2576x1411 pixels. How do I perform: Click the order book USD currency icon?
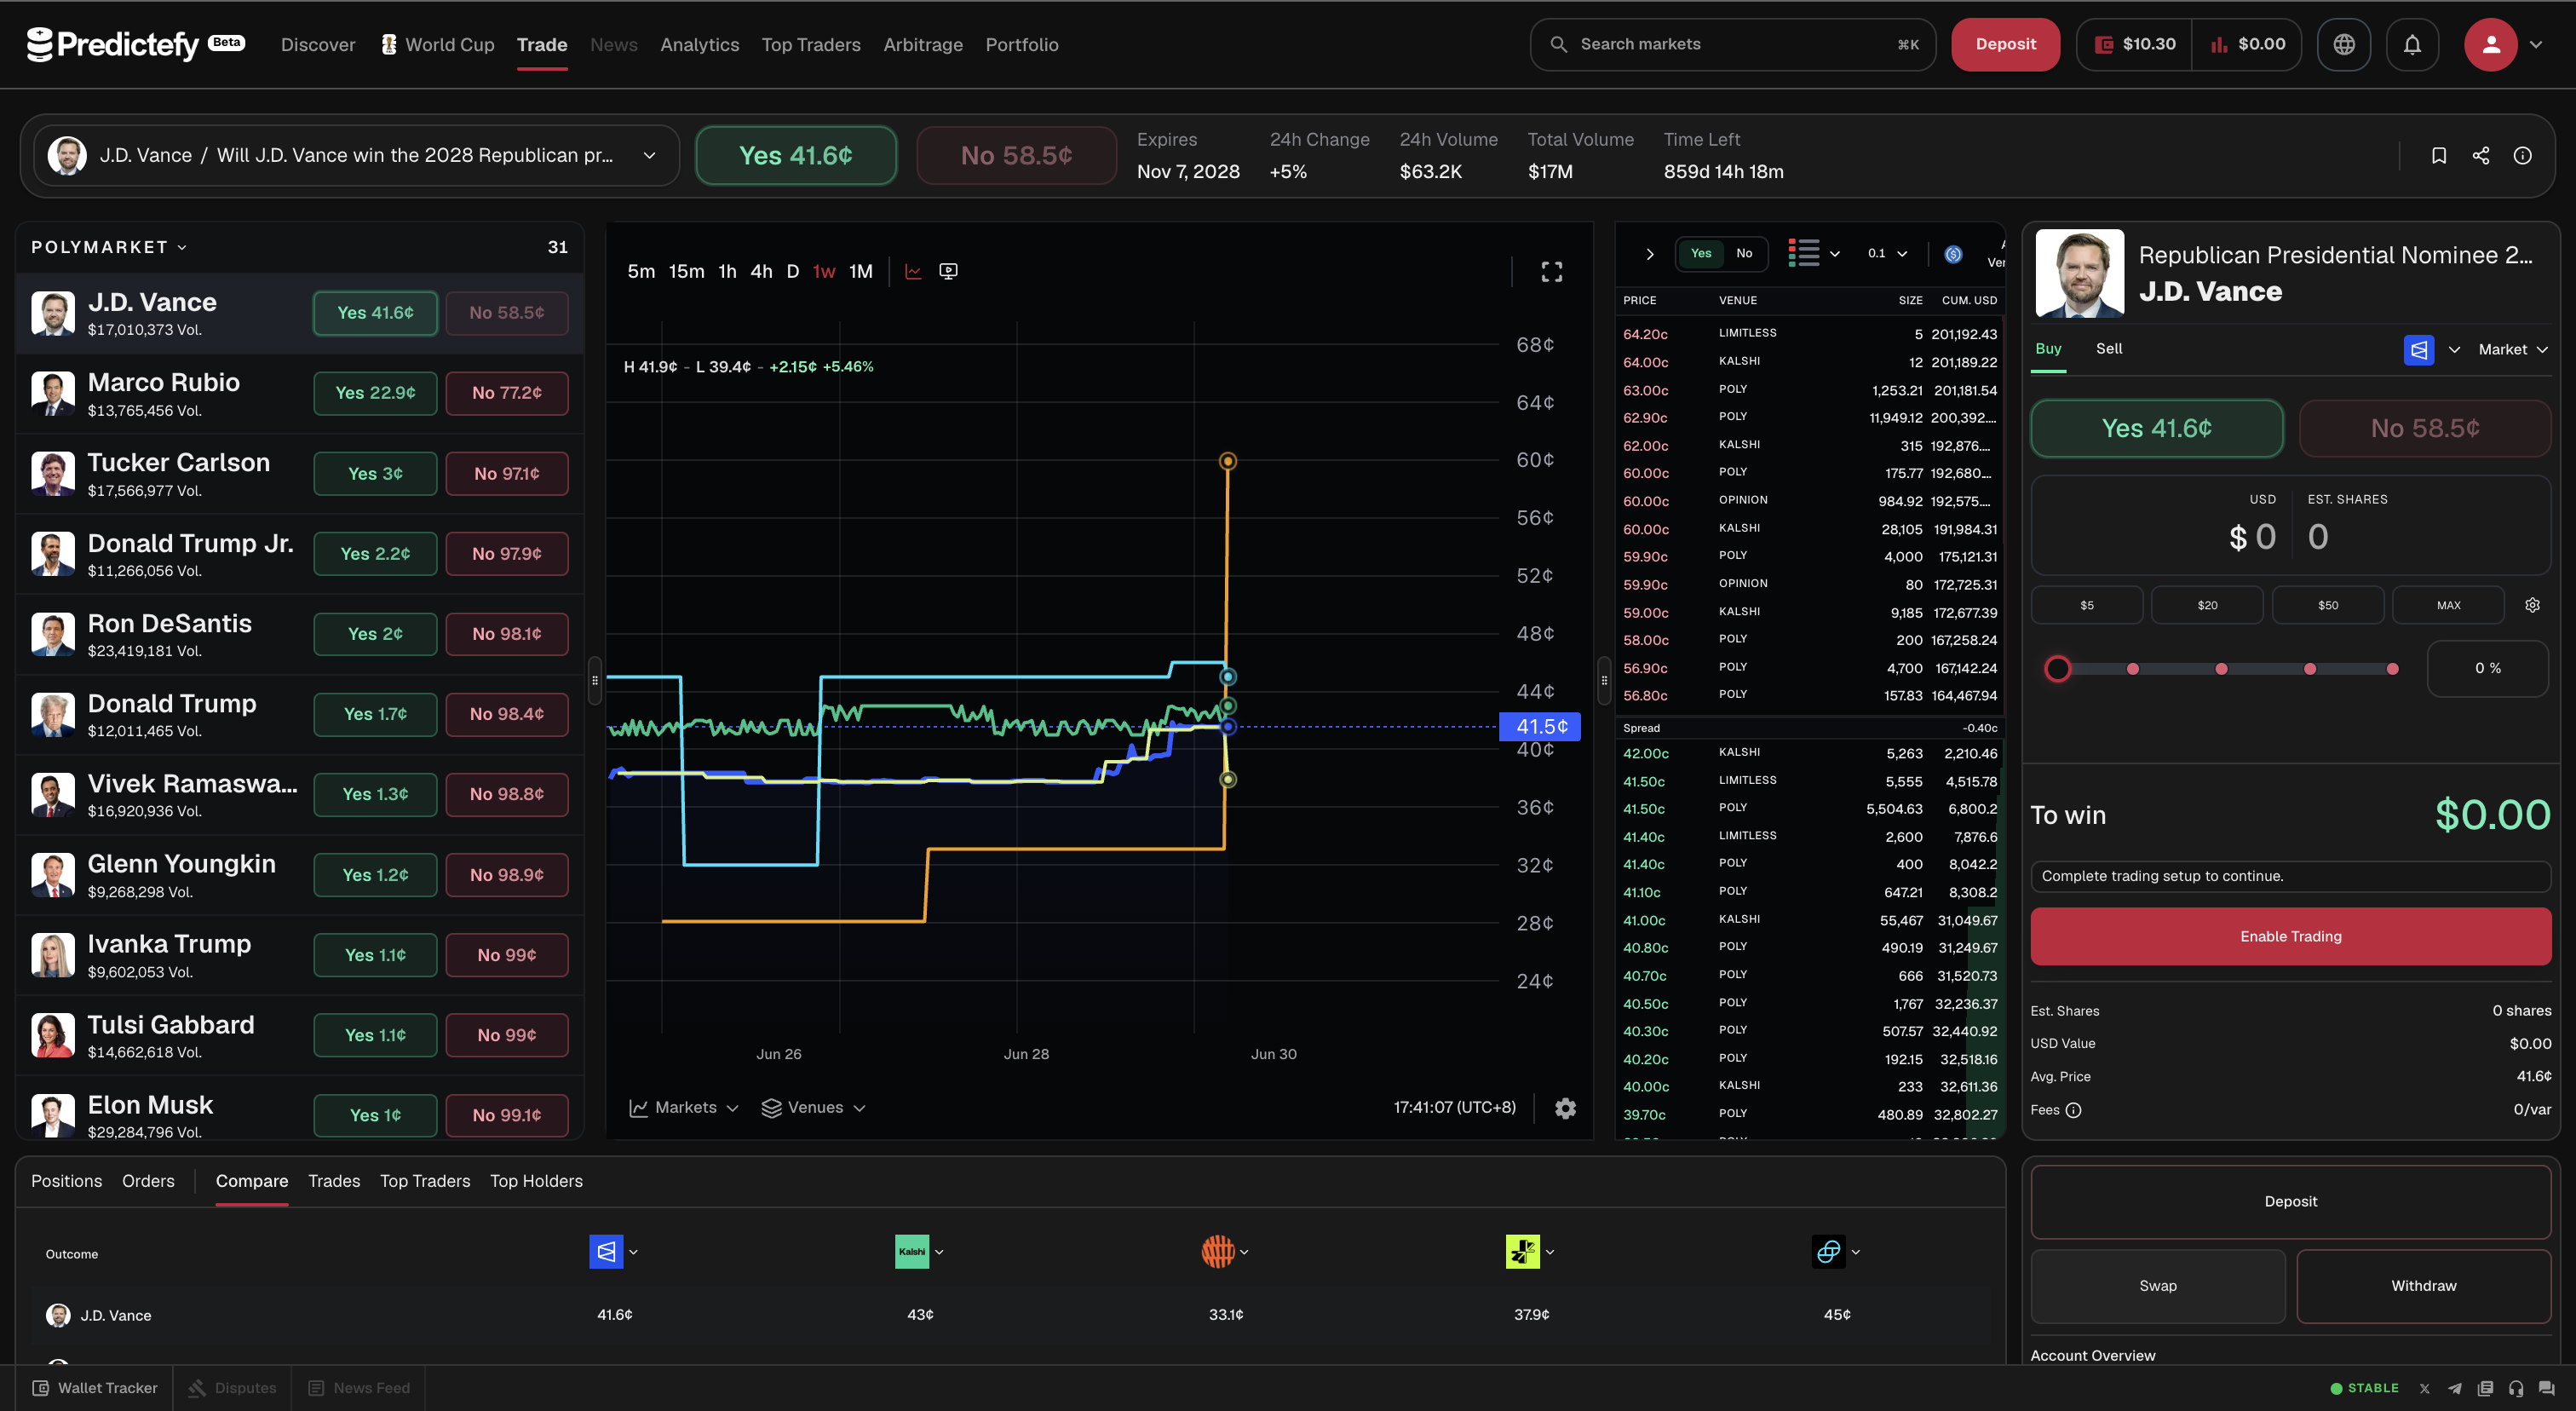(x=1953, y=254)
